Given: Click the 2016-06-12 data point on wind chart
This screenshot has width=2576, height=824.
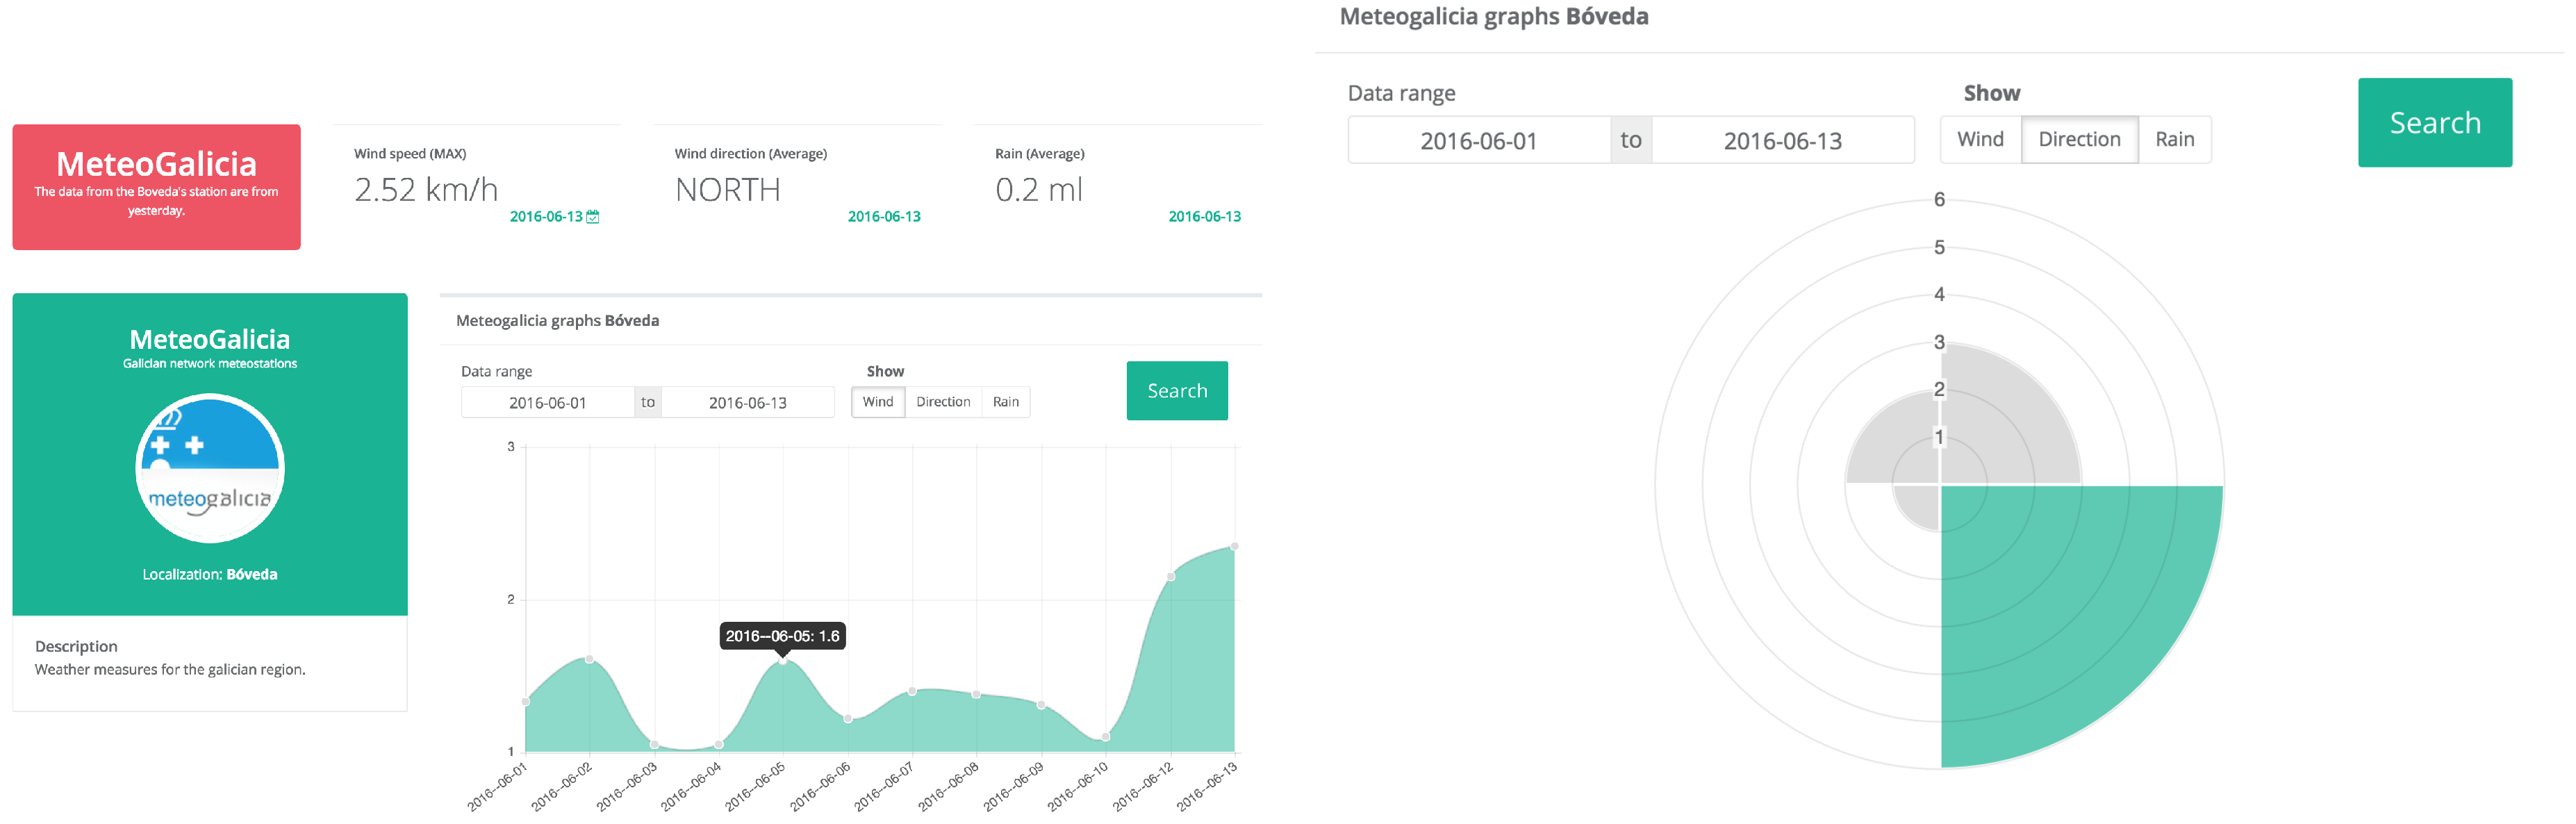Looking at the screenshot, I should 1171,577.
